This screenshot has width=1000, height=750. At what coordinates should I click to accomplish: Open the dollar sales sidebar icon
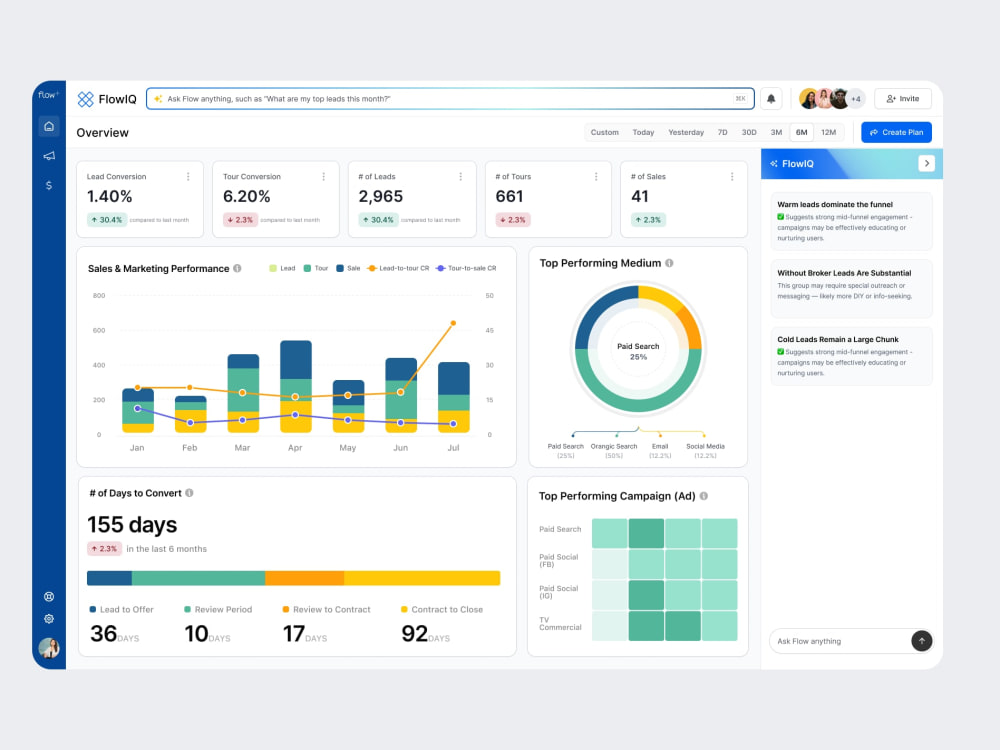click(49, 186)
